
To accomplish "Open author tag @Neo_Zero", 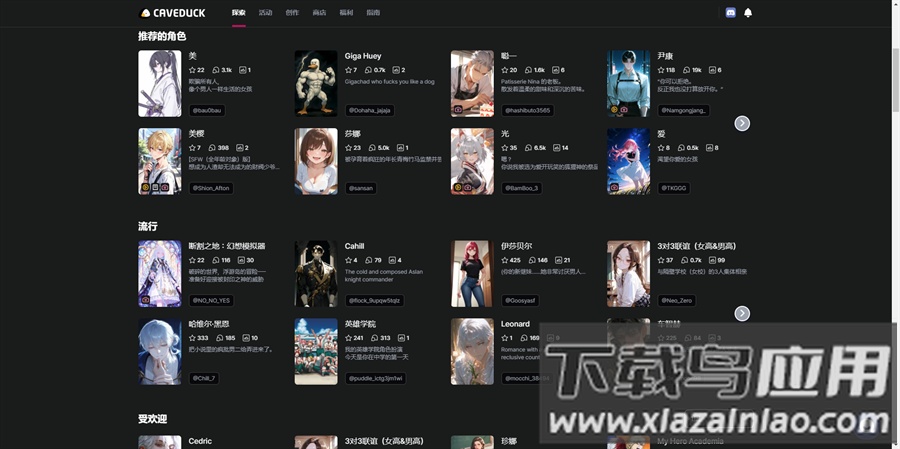I will 677,301.
